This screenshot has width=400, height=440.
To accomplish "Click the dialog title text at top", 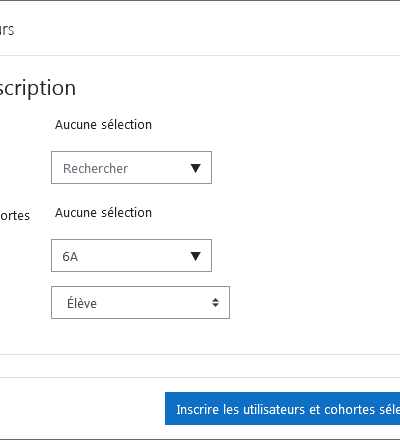I will click(7, 30).
